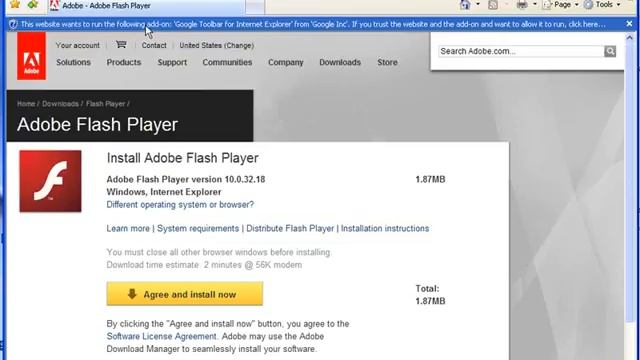
Task: Click the Home breadcrumb link
Action: click(x=26, y=104)
